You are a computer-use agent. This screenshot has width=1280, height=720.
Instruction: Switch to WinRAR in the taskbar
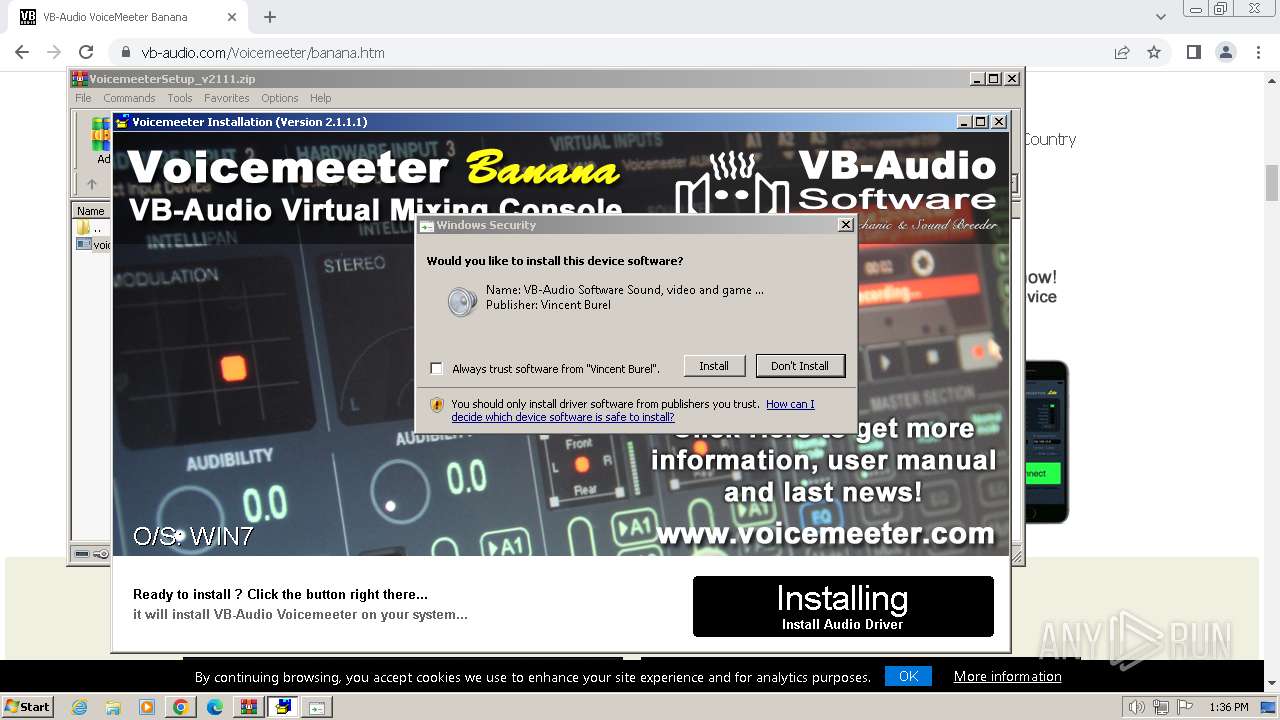pos(249,707)
